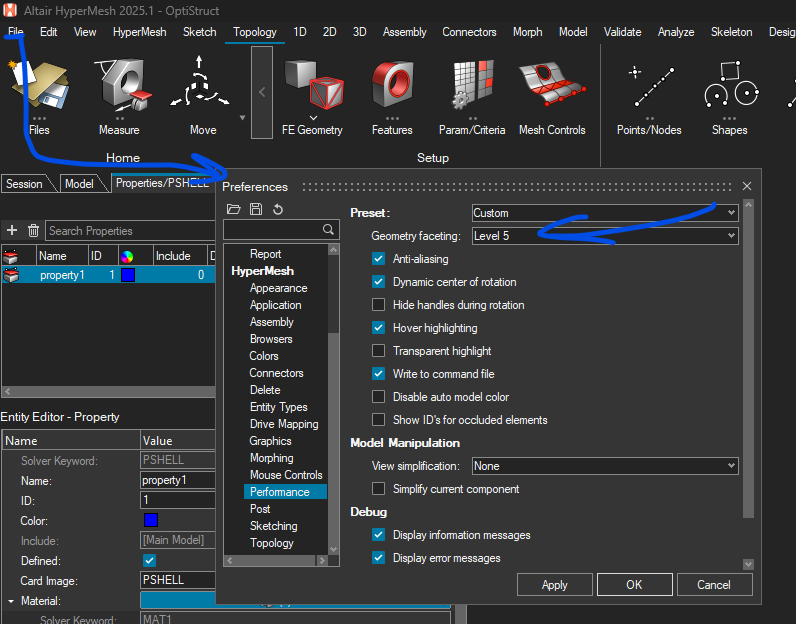Click the Name value field property1

178,480
